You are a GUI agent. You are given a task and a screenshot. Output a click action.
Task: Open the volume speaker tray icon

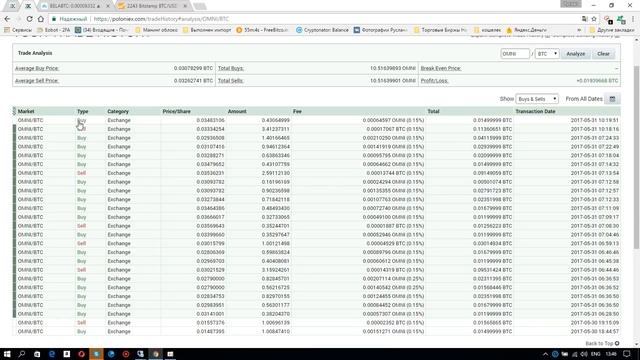(x=584, y=354)
